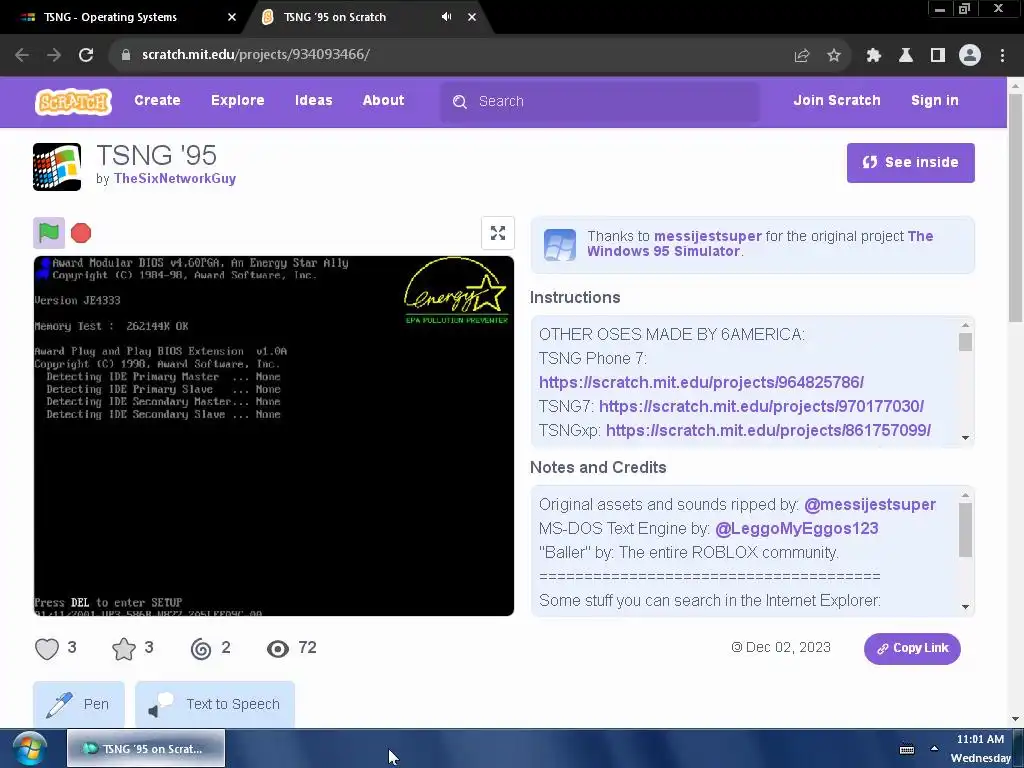Screen dimensions: 1024x768
Task: Click the love heart icon
Action: click(47, 648)
